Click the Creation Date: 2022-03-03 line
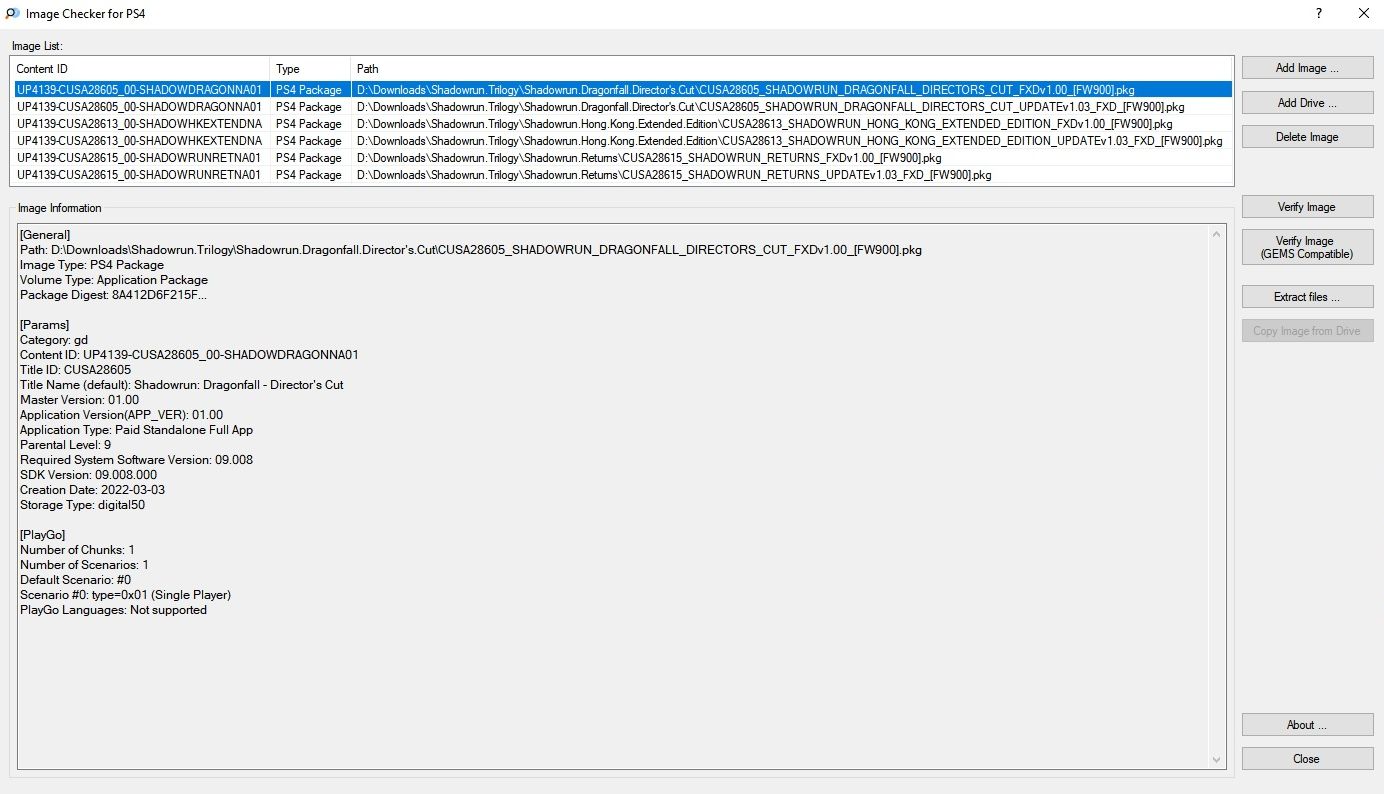Image resolution: width=1384 pixels, height=794 pixels. (x=93, y=490)
